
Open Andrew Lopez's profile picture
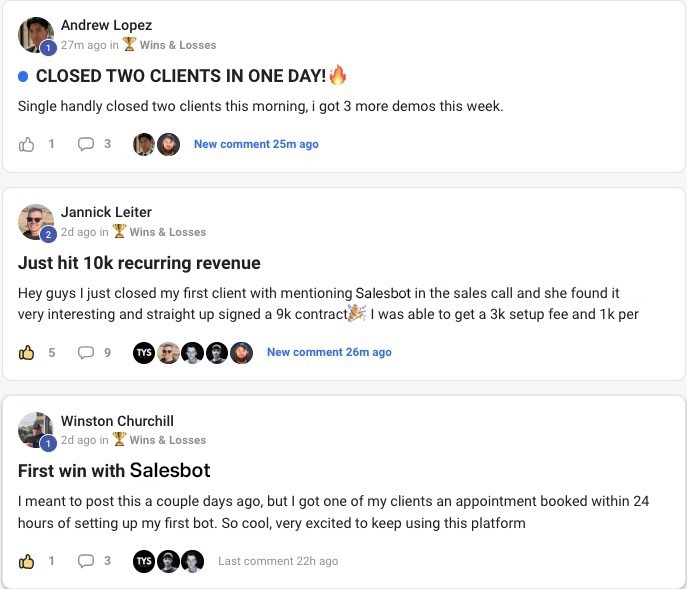click(x=36, y=35)
